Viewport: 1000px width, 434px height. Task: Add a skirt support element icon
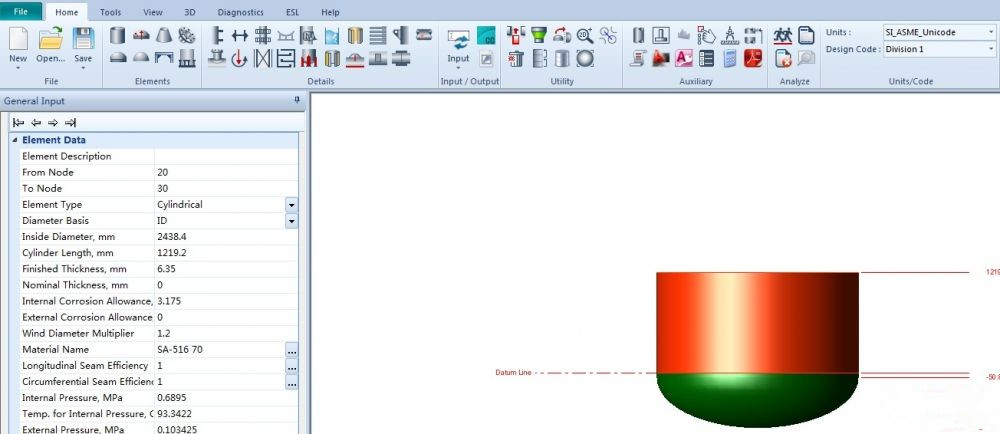pos(187,58)
